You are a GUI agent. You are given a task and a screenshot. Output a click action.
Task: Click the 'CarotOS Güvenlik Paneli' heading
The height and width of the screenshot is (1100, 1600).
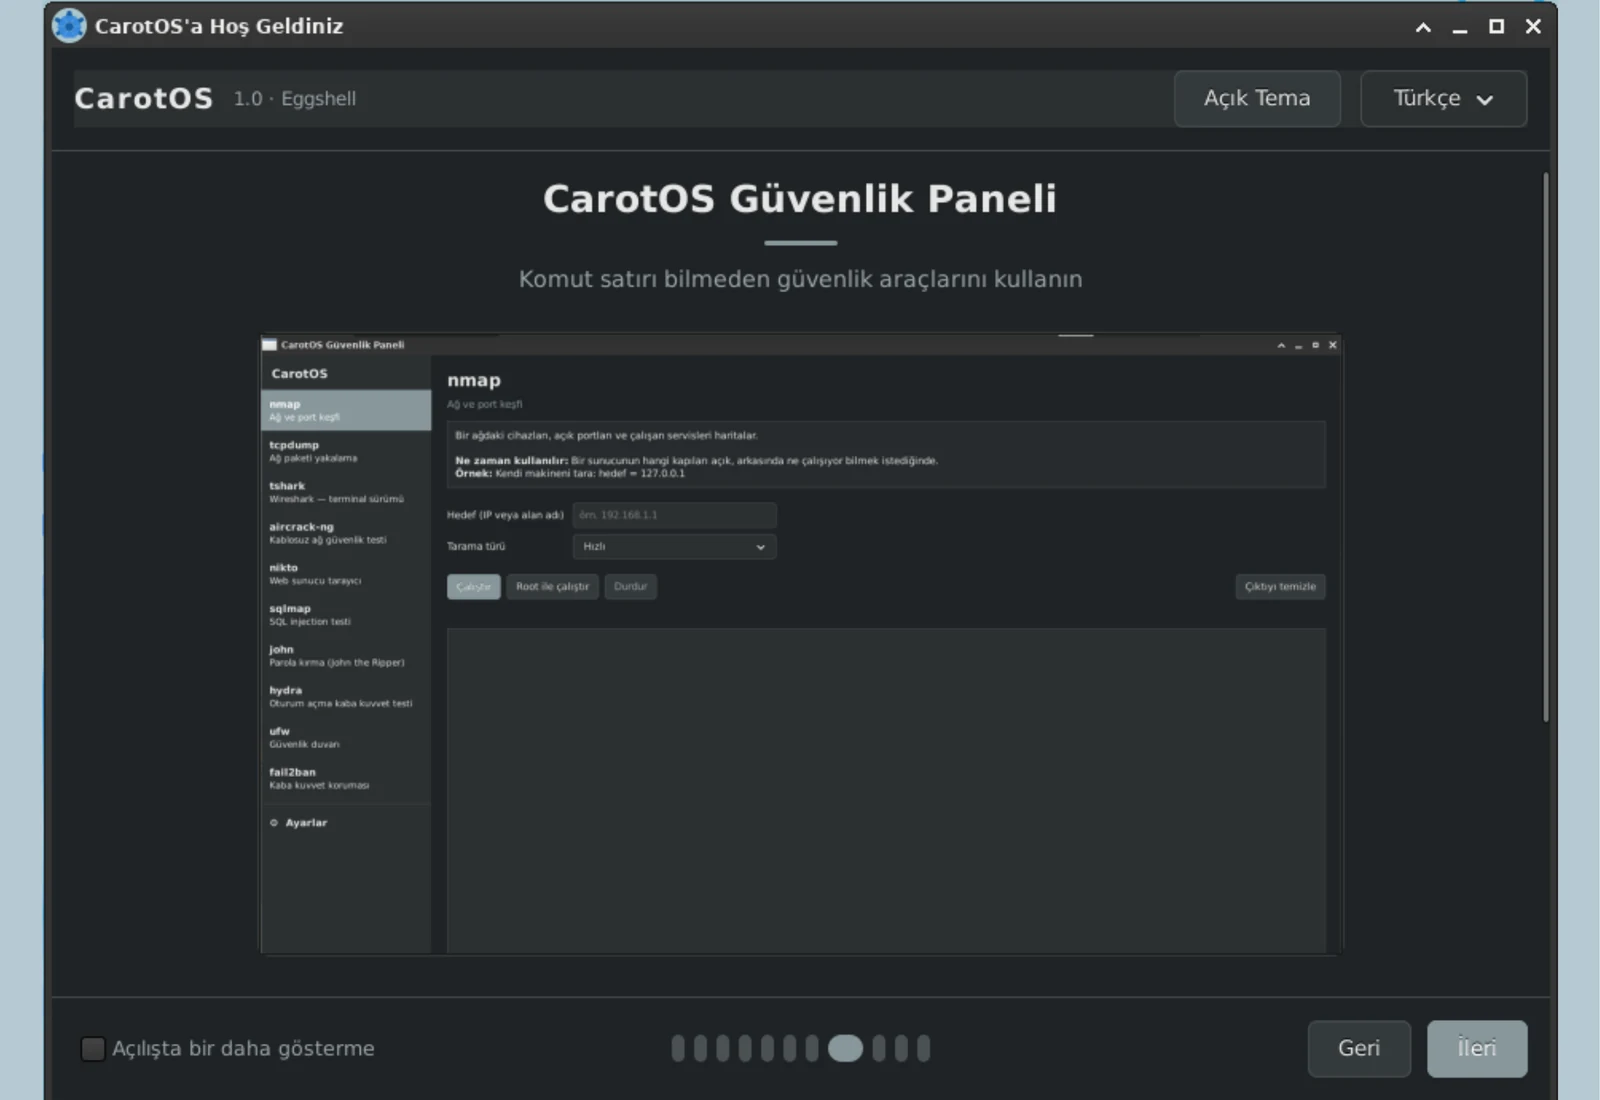click(x=800, y=198)
